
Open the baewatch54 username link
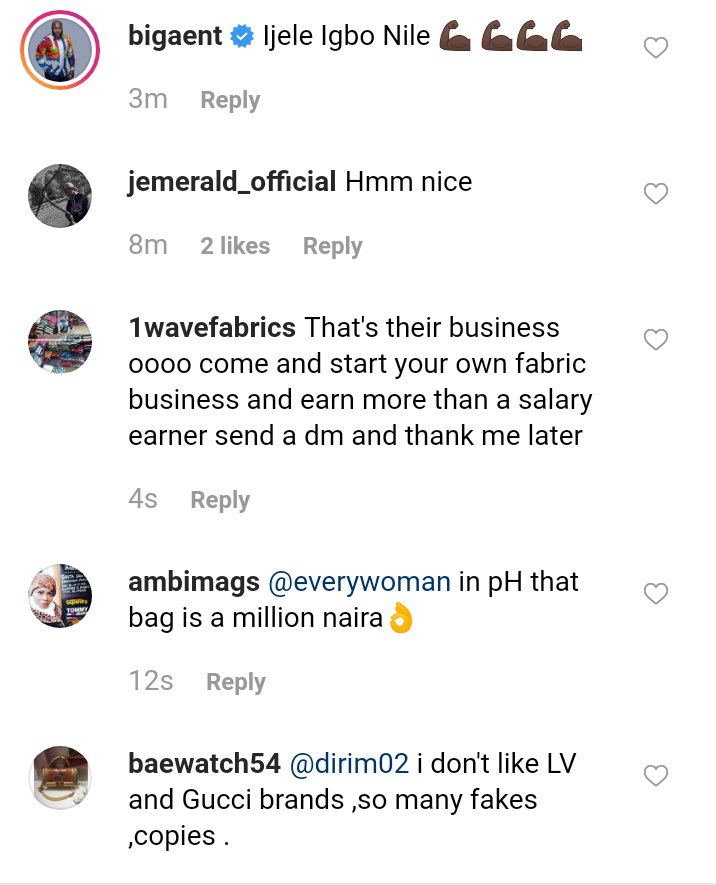pos(204,764)
